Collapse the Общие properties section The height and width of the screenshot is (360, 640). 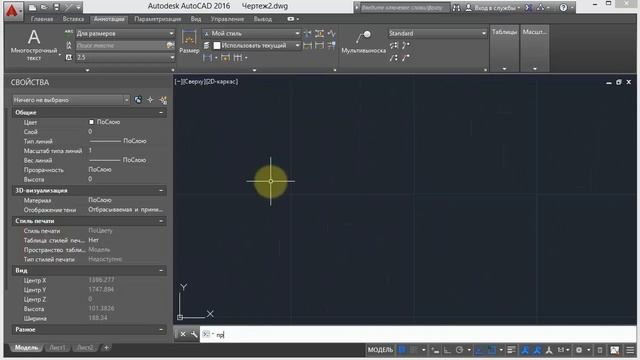[x=161, y=112]
